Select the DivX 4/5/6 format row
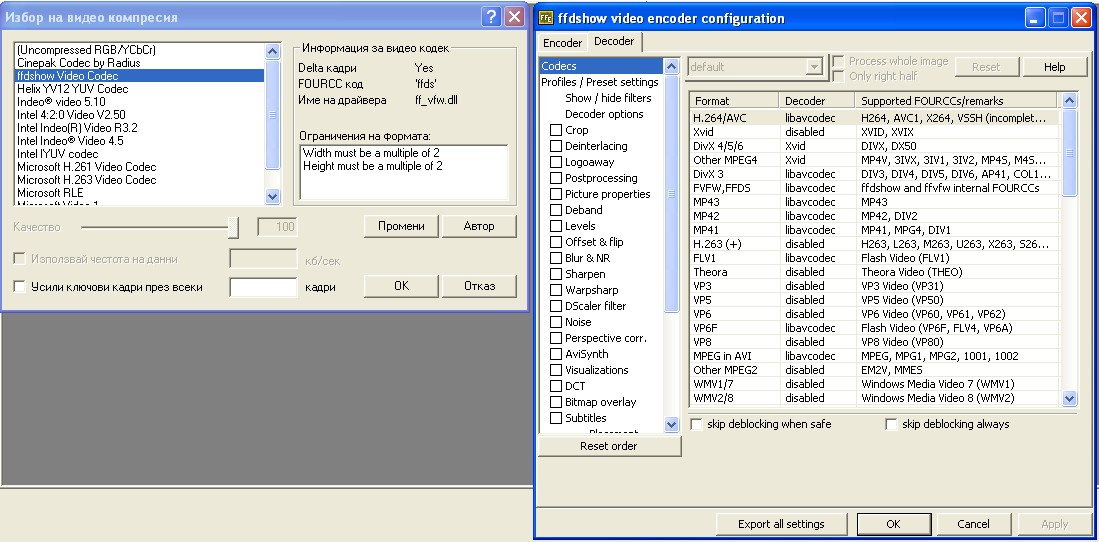Viewport: 1099px width, 542px height. tap(875, 146)
